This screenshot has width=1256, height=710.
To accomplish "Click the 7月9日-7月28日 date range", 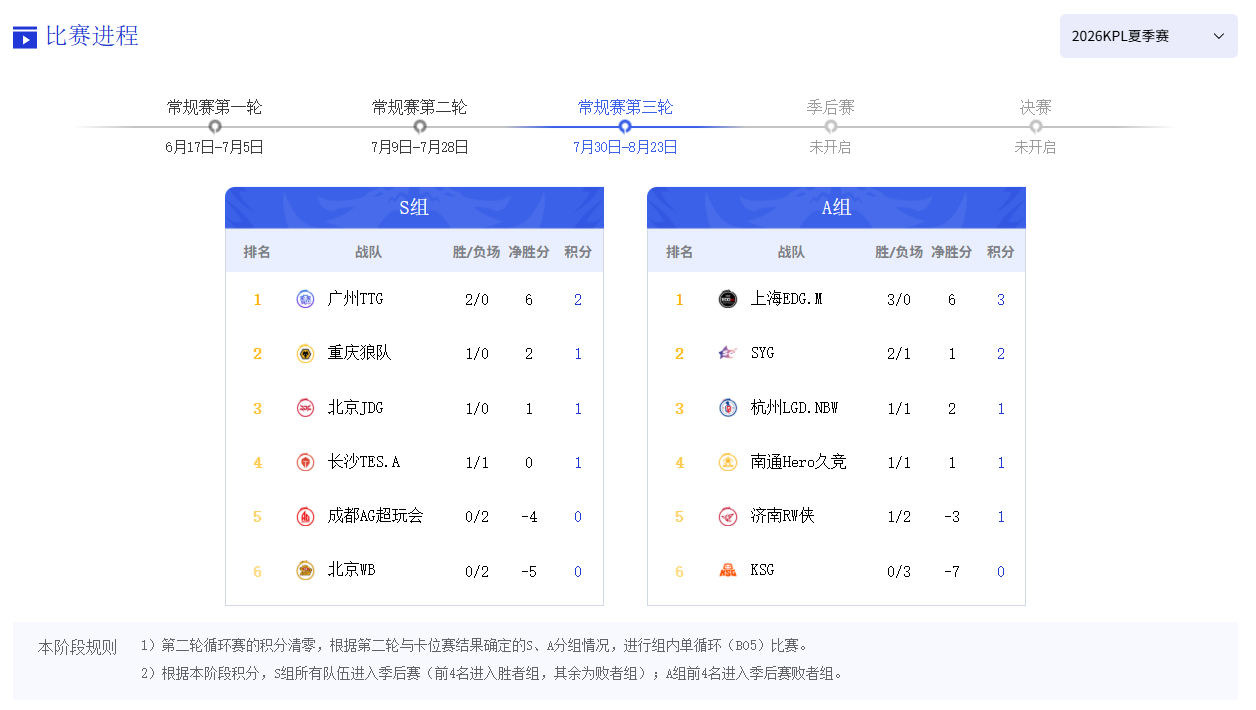I will coord(420,147).
